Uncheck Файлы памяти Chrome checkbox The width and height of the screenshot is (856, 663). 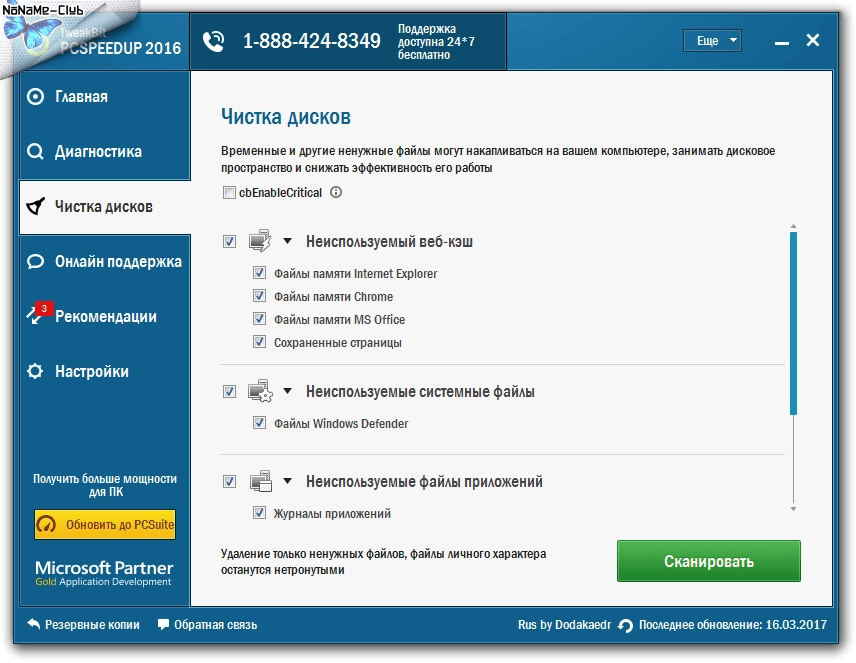(259, 295)
